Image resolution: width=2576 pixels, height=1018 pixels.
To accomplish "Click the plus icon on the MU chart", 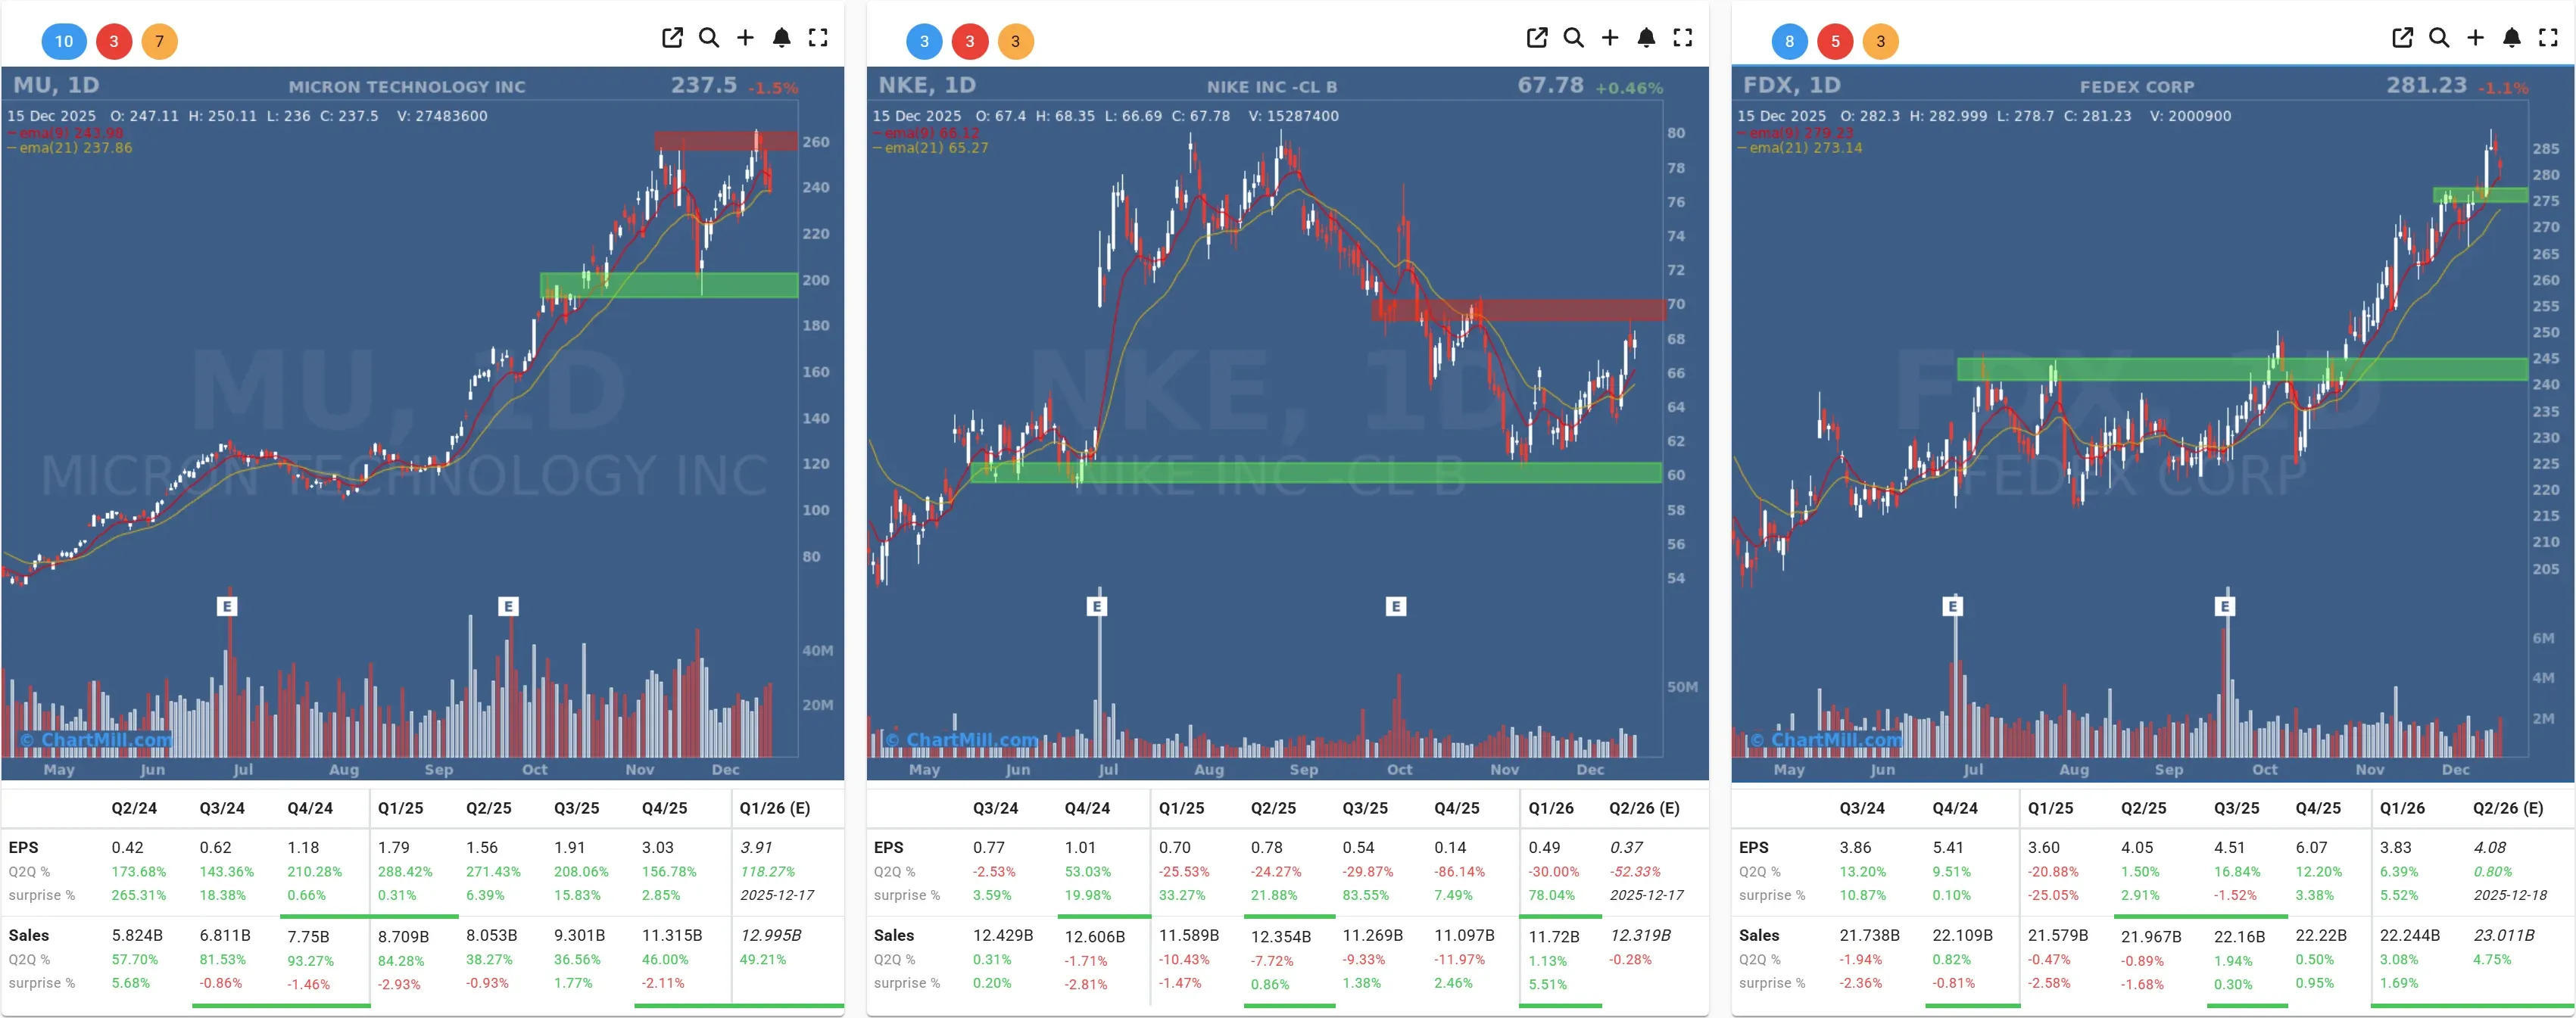I will pos(745,37).
